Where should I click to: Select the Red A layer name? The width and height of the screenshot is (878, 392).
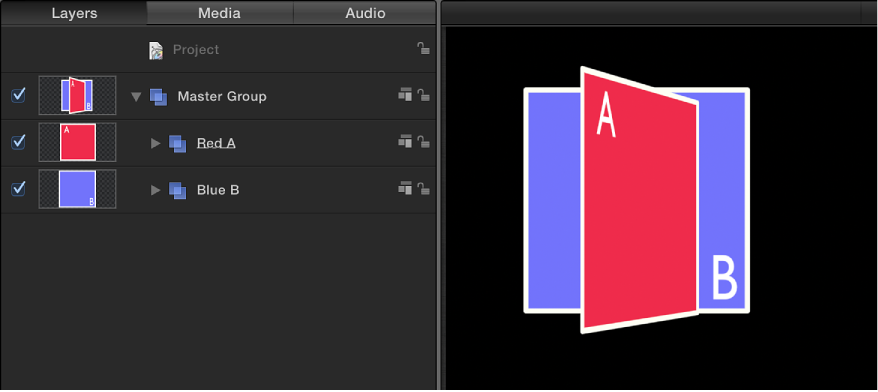[x=216, y=143]
